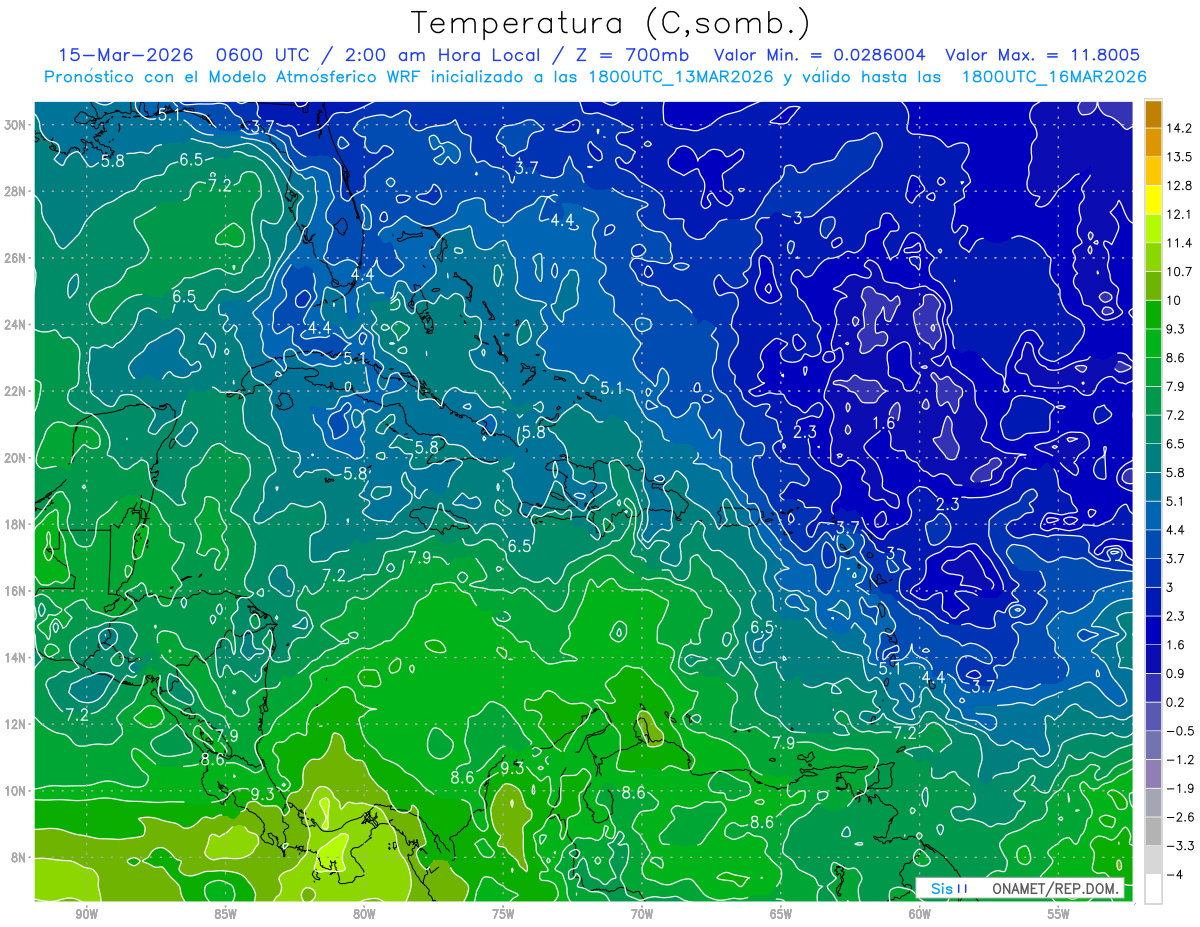Click the -4 value on the color scale
The width and height of the screenshot is (1200, 927).
click(1174, 874)
